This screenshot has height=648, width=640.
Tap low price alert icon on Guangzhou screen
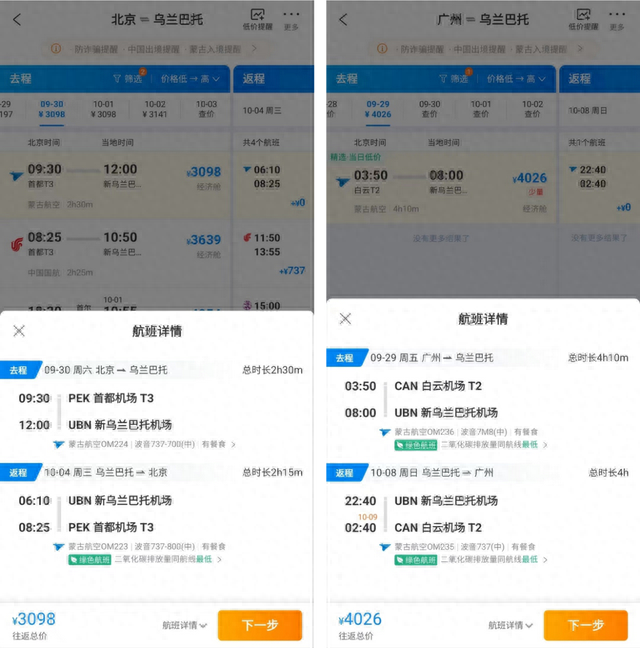583,20
